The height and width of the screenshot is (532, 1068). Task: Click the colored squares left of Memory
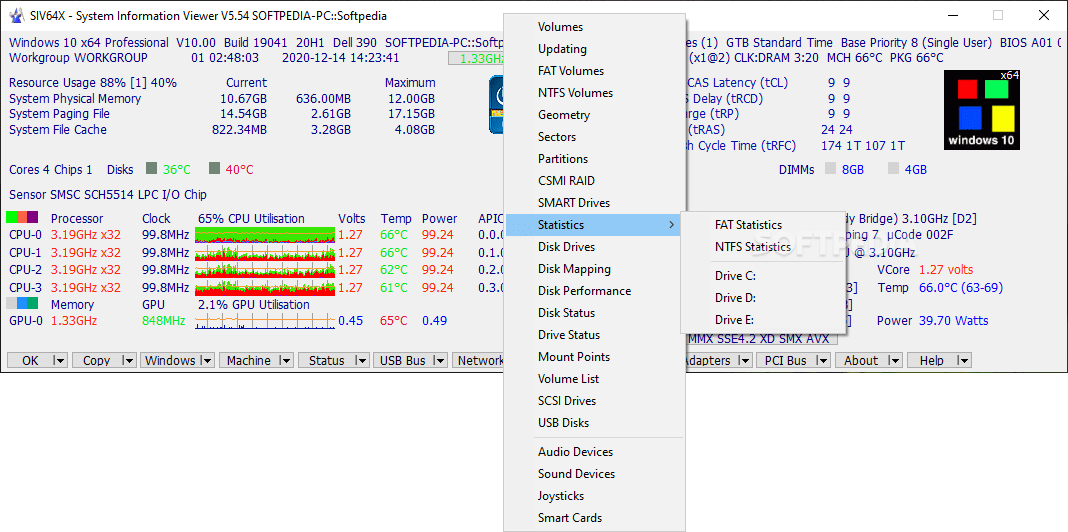22,303
